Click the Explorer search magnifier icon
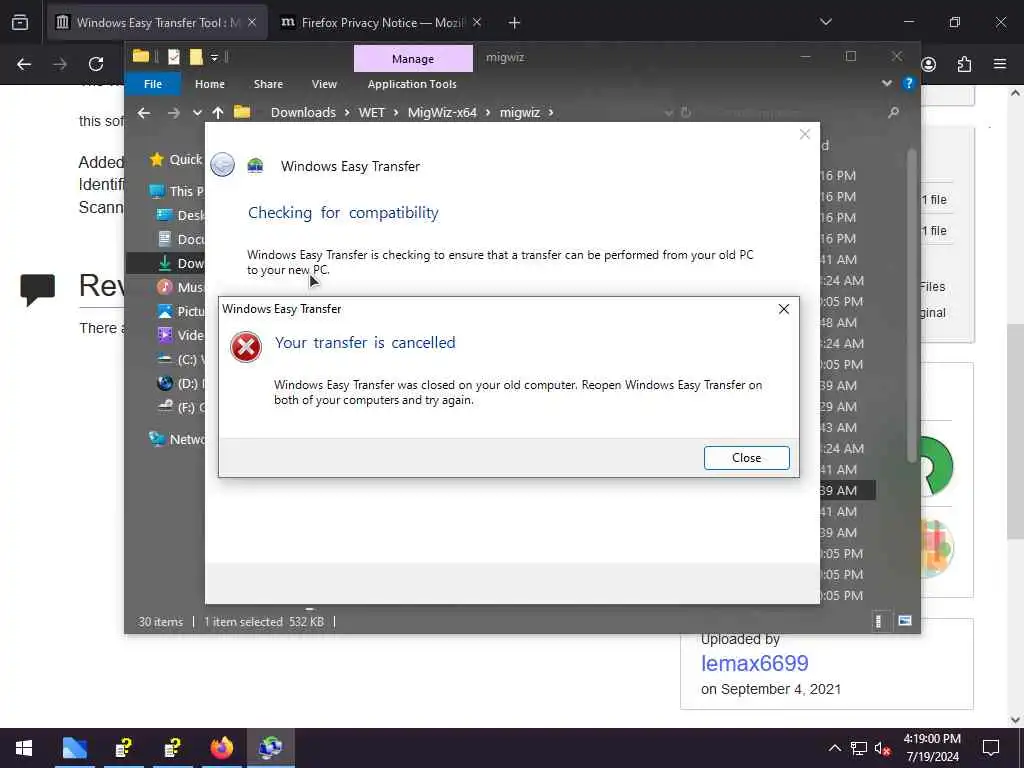Viewport: 1024px width, 768px height. pyautogui.click(x=893, y=112)
